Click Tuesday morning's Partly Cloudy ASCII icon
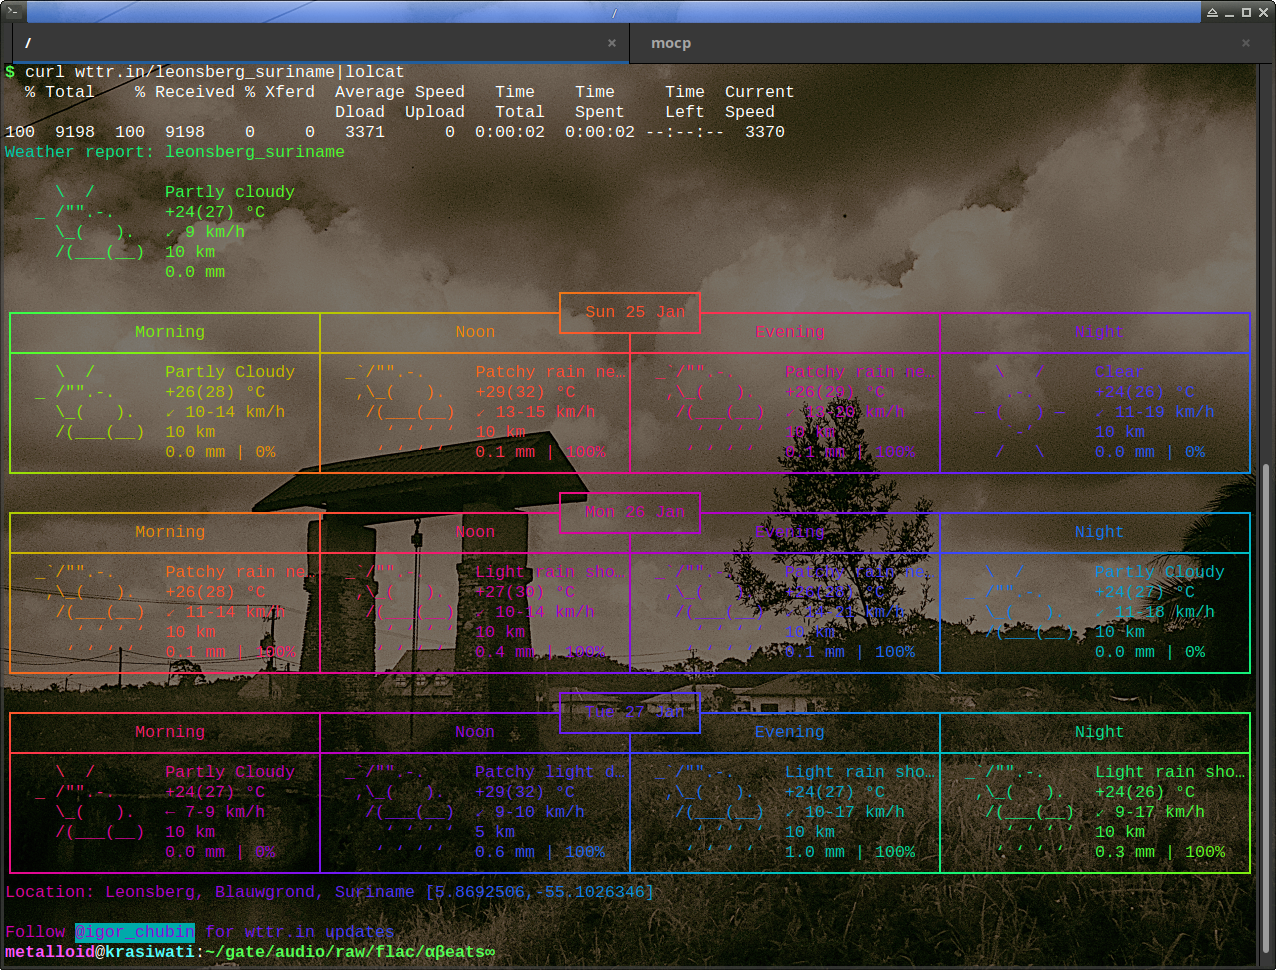This screenshot has height=970, width=1276. tap(90, 802)
